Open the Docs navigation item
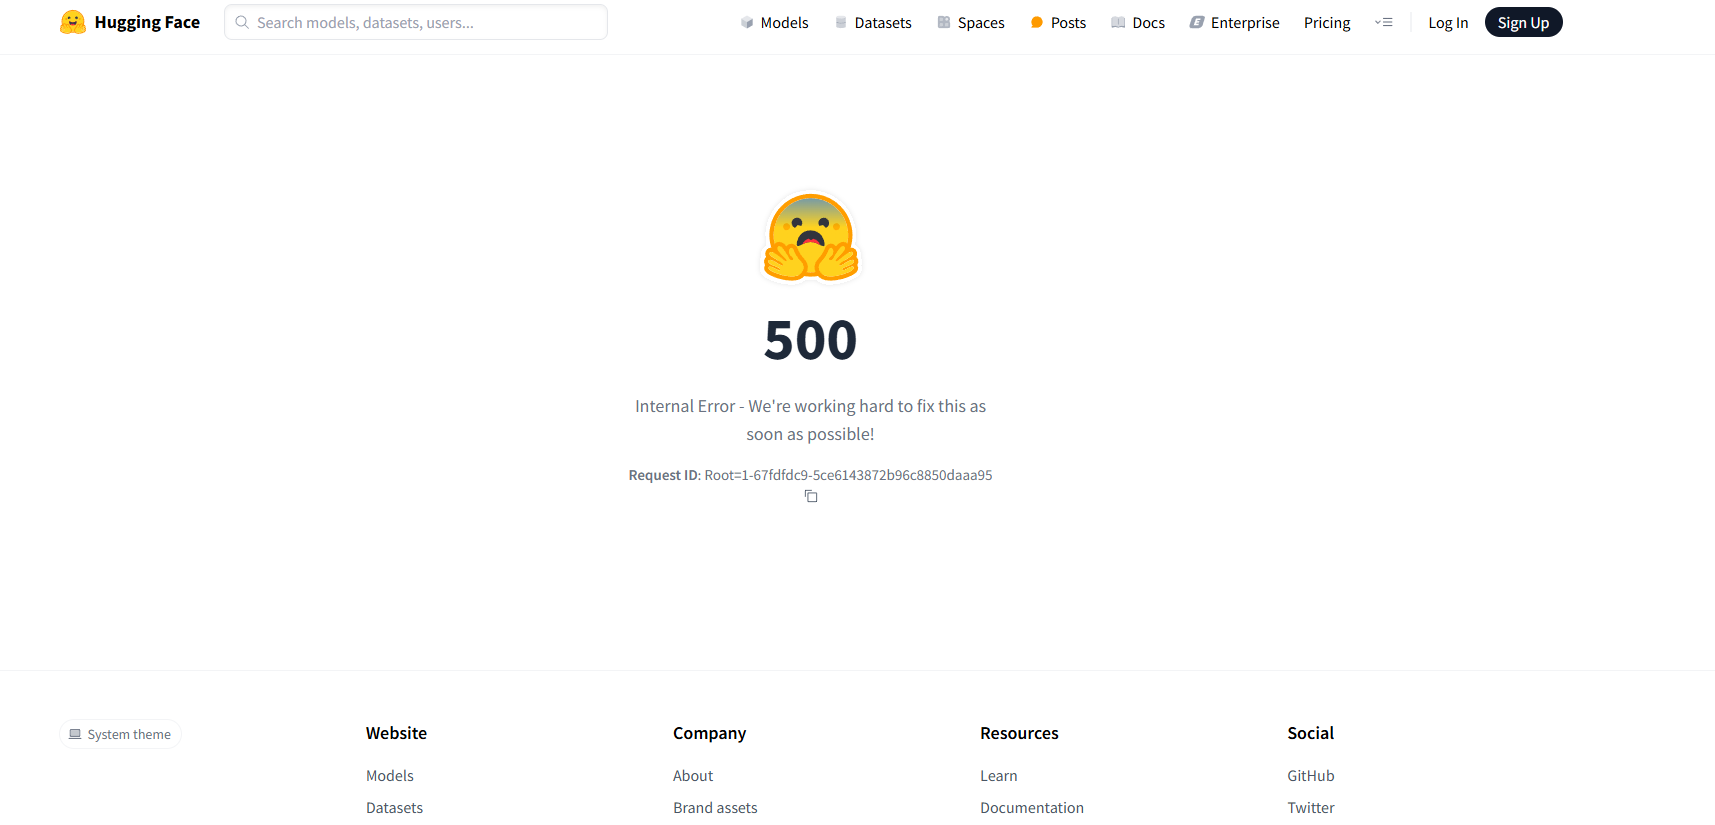The image size is (1715, 825). click(1138, 22)
